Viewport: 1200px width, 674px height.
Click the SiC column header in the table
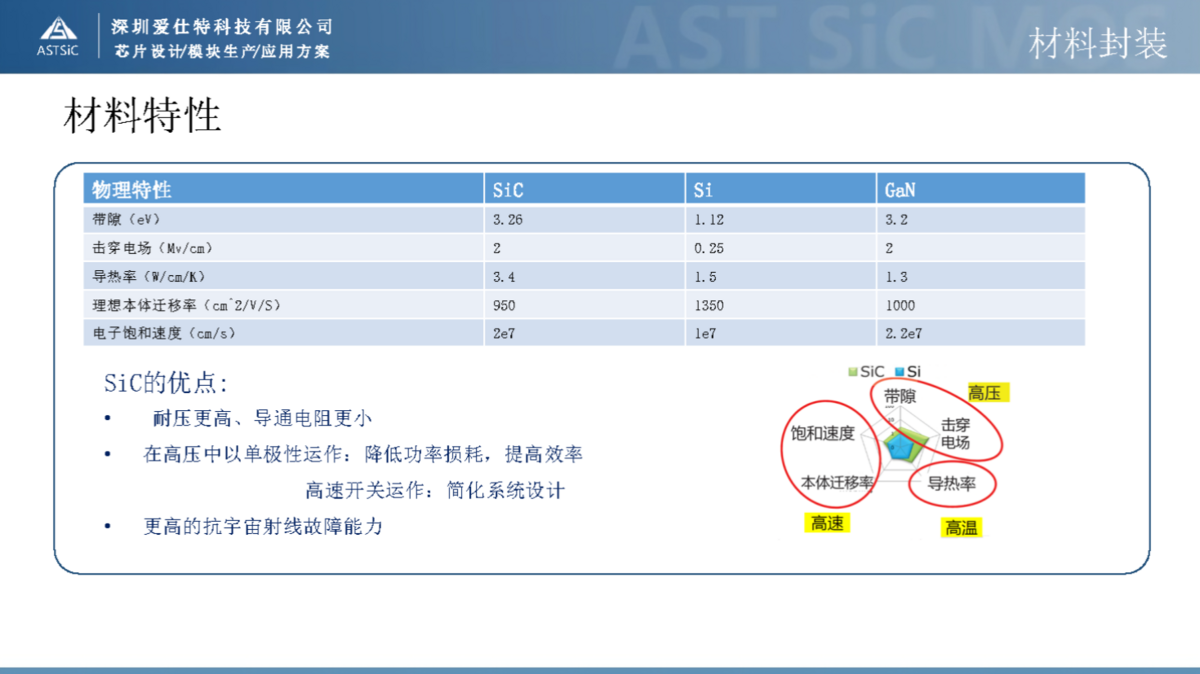coord(508,189)
